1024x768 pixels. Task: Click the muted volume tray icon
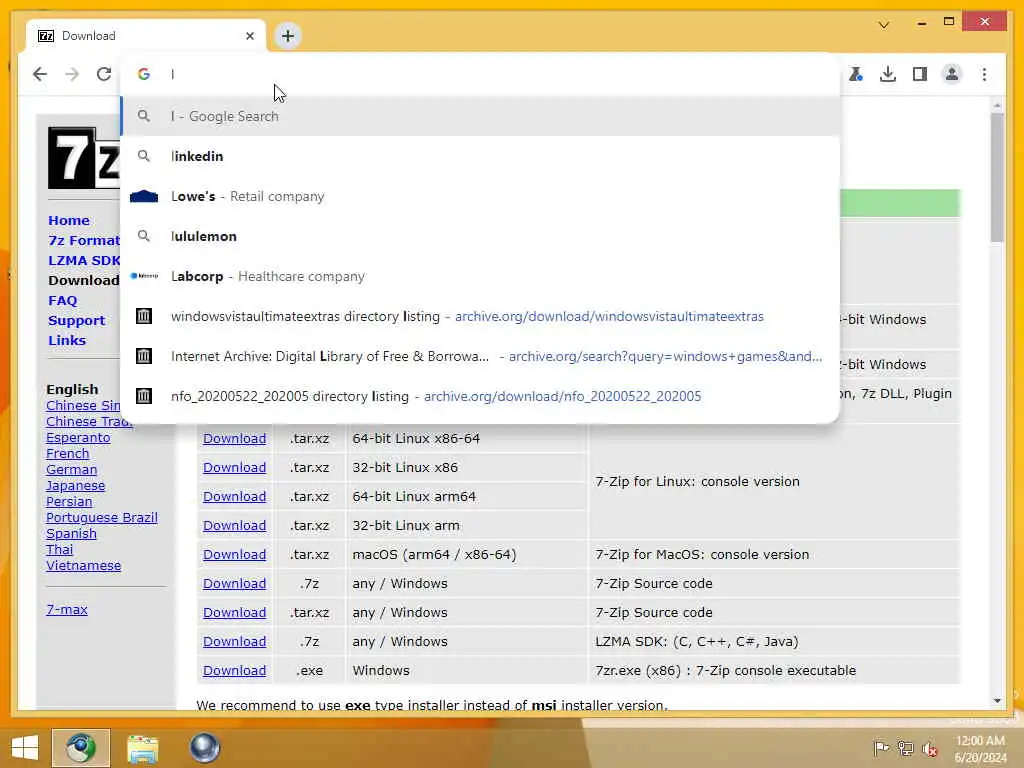coord(930,748)
